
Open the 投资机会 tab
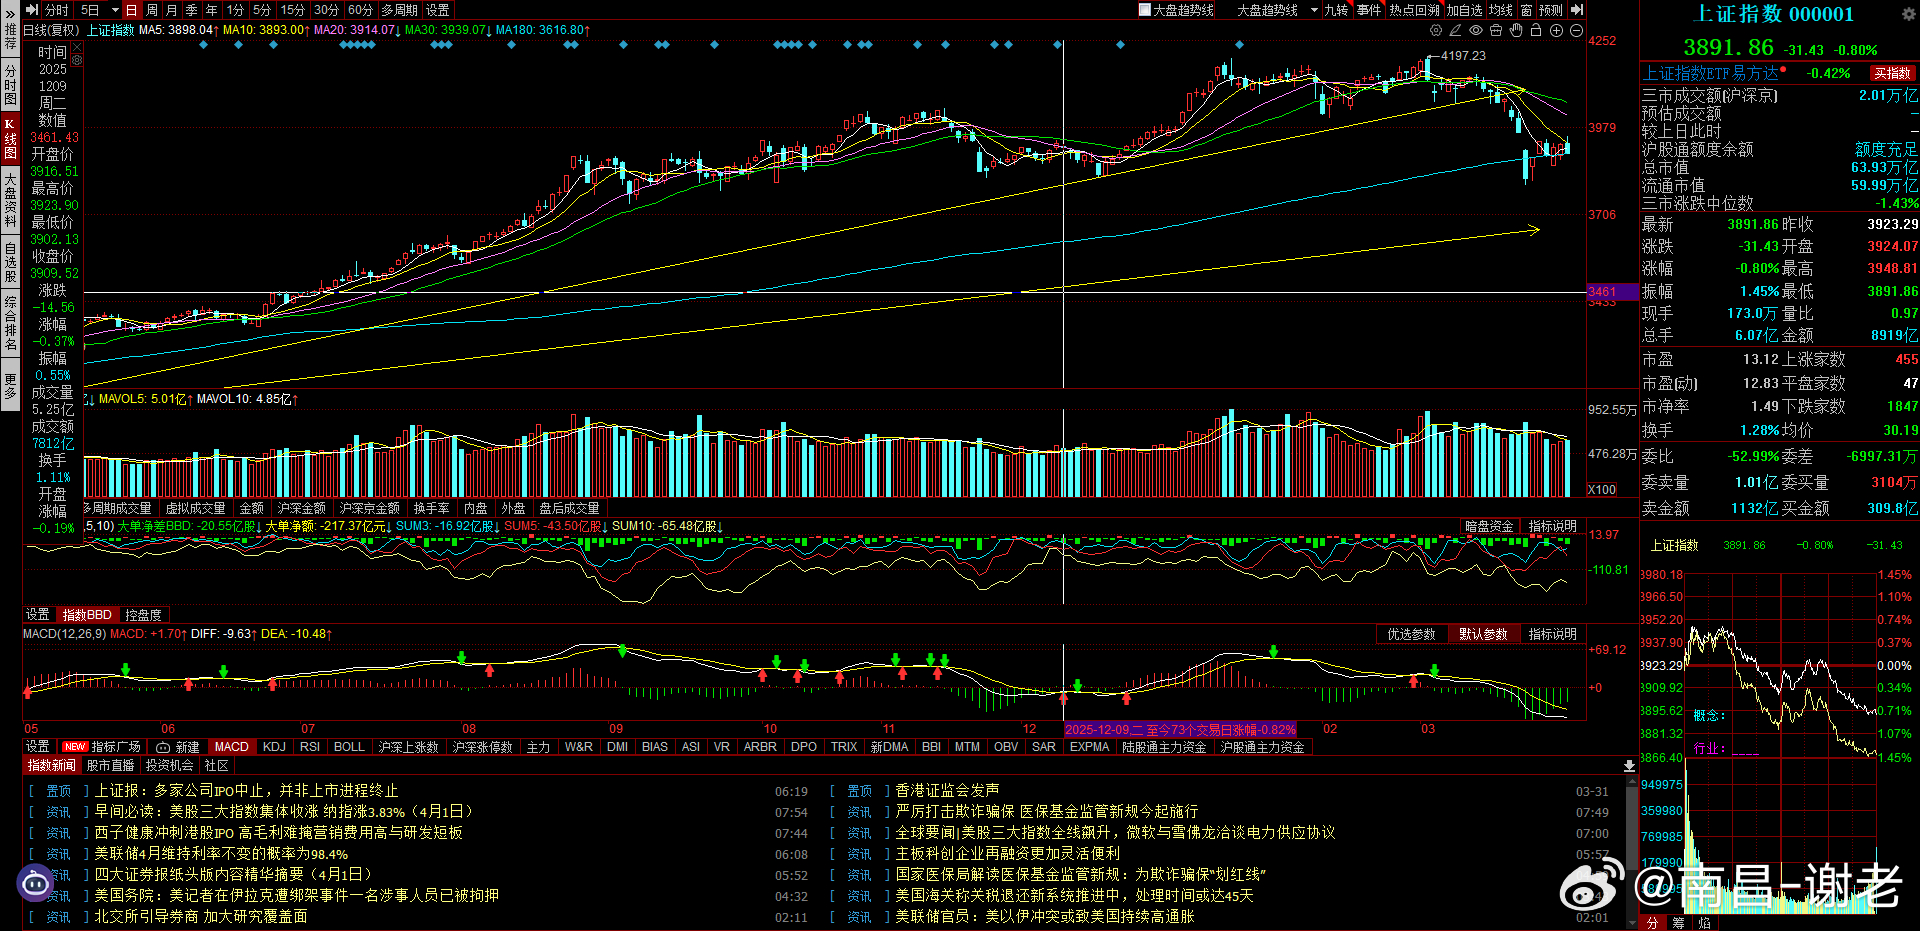(169, 766)
